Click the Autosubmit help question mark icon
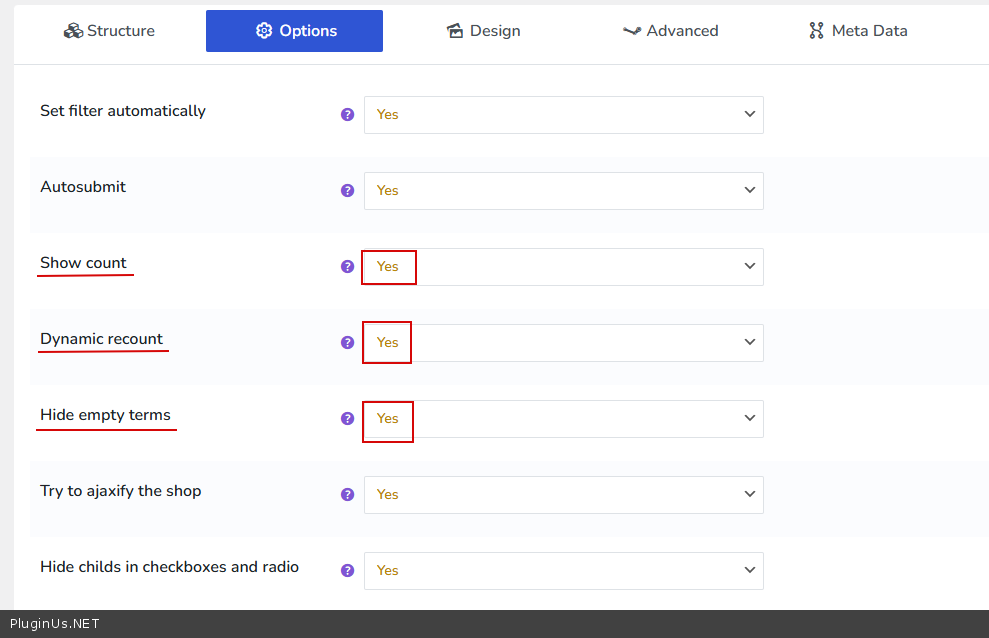989x638 pixels. click(347, 191)
